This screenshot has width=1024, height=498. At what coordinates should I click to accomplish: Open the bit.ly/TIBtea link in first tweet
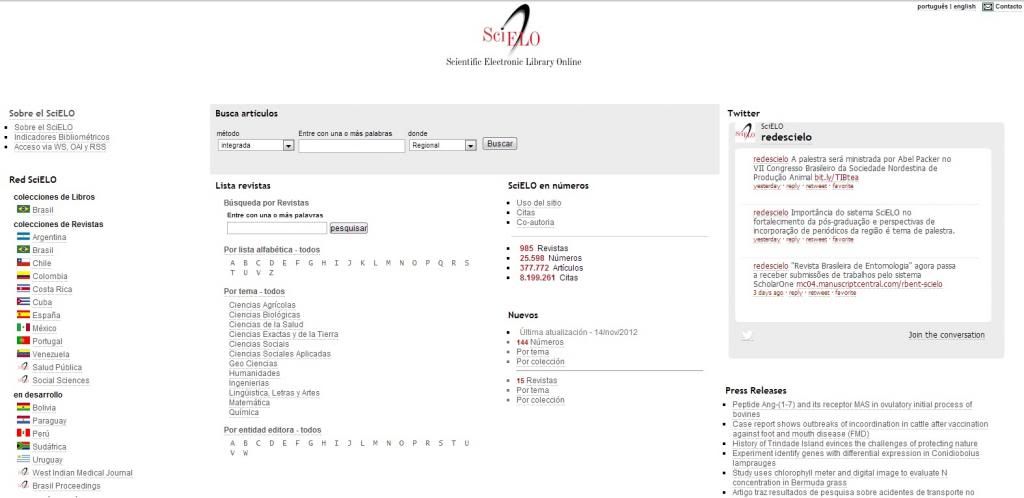click(837, 178)
